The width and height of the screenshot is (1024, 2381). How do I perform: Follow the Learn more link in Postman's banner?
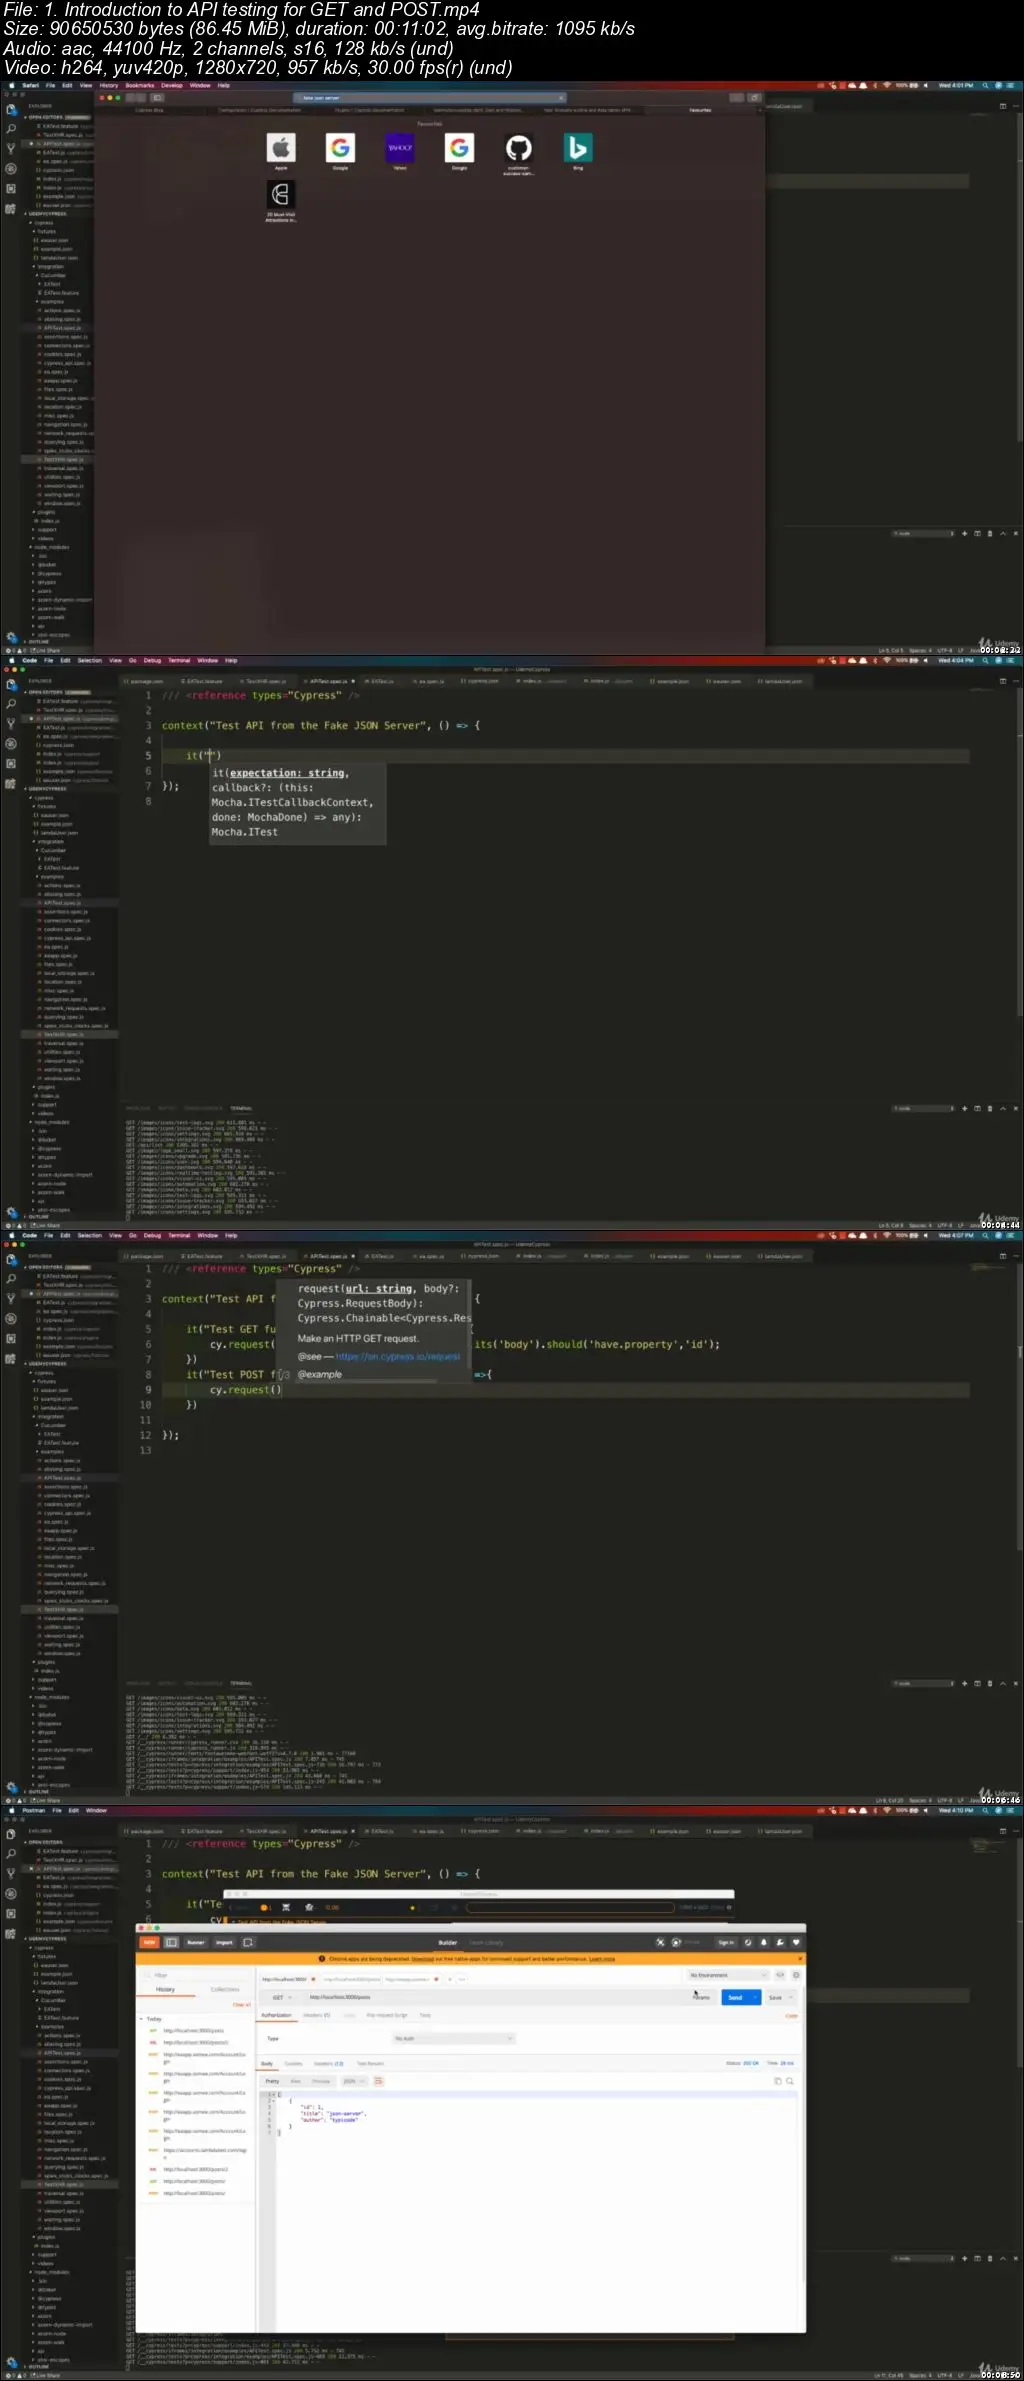tap(601, 1958)
